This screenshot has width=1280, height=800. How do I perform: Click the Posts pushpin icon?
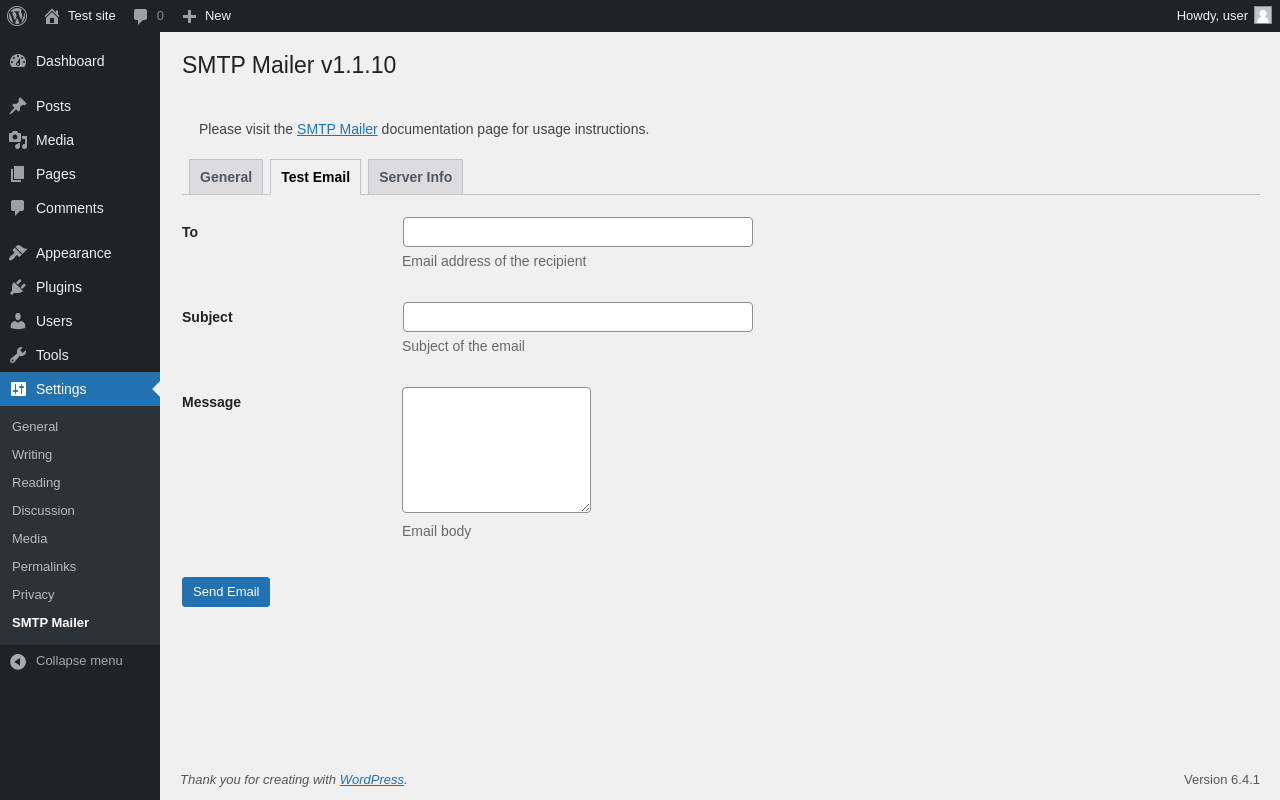pyautogui.click(x=18, y=106)
